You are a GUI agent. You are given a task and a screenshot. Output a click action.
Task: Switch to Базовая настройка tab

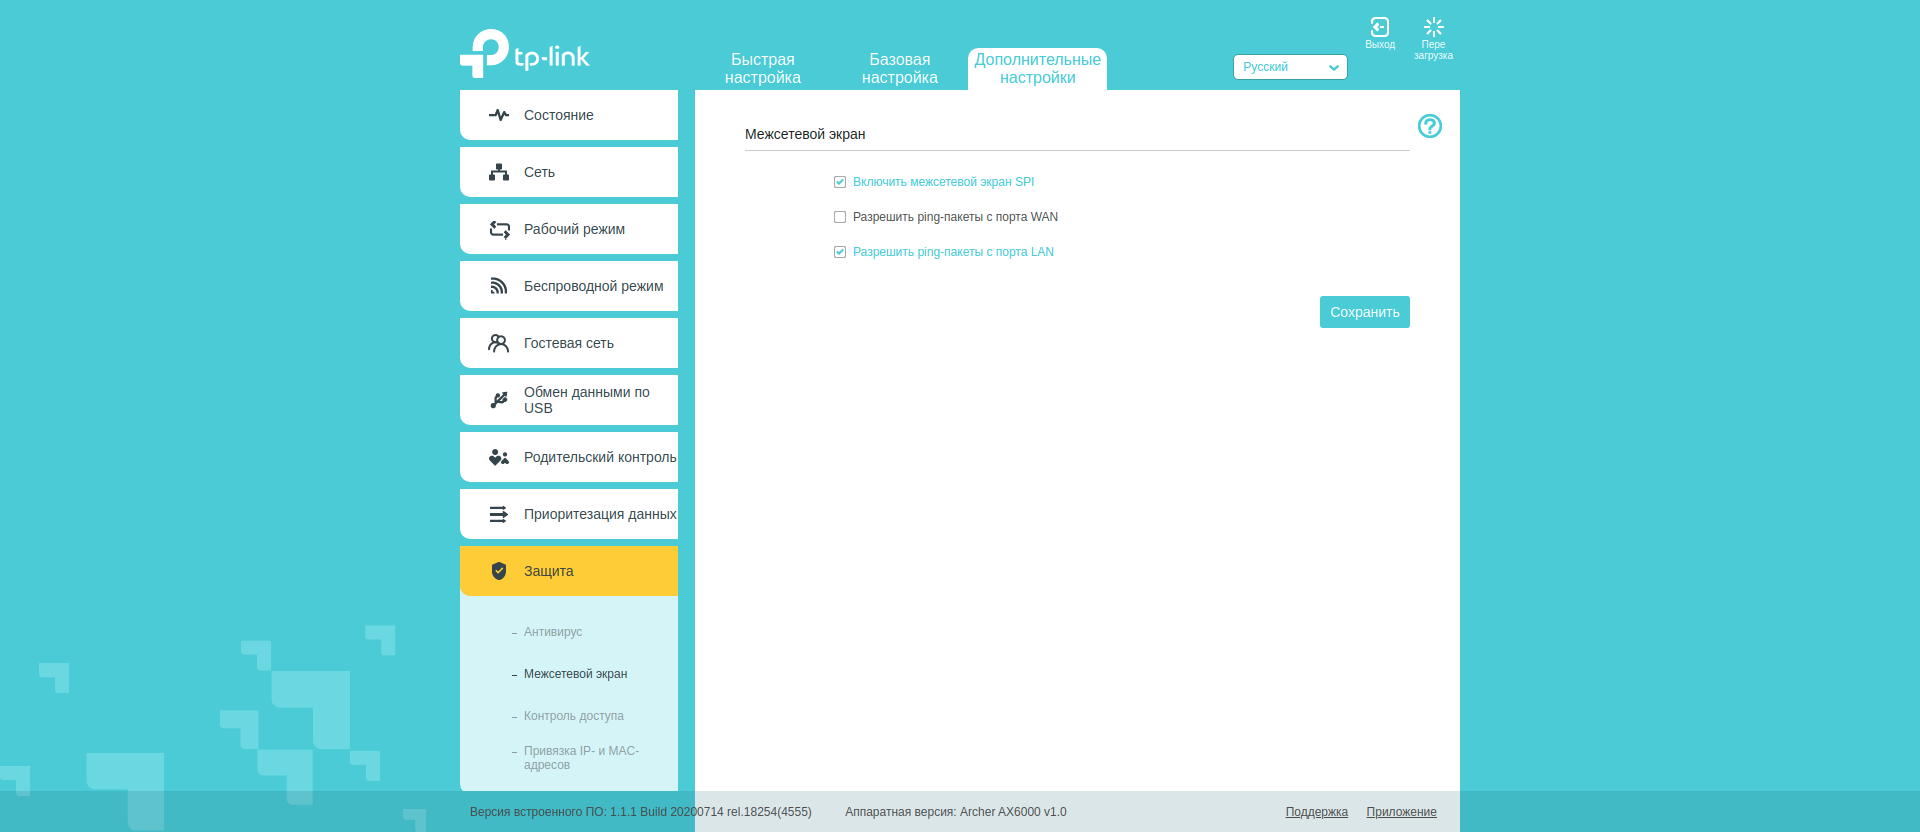click(x=899, y=68)
